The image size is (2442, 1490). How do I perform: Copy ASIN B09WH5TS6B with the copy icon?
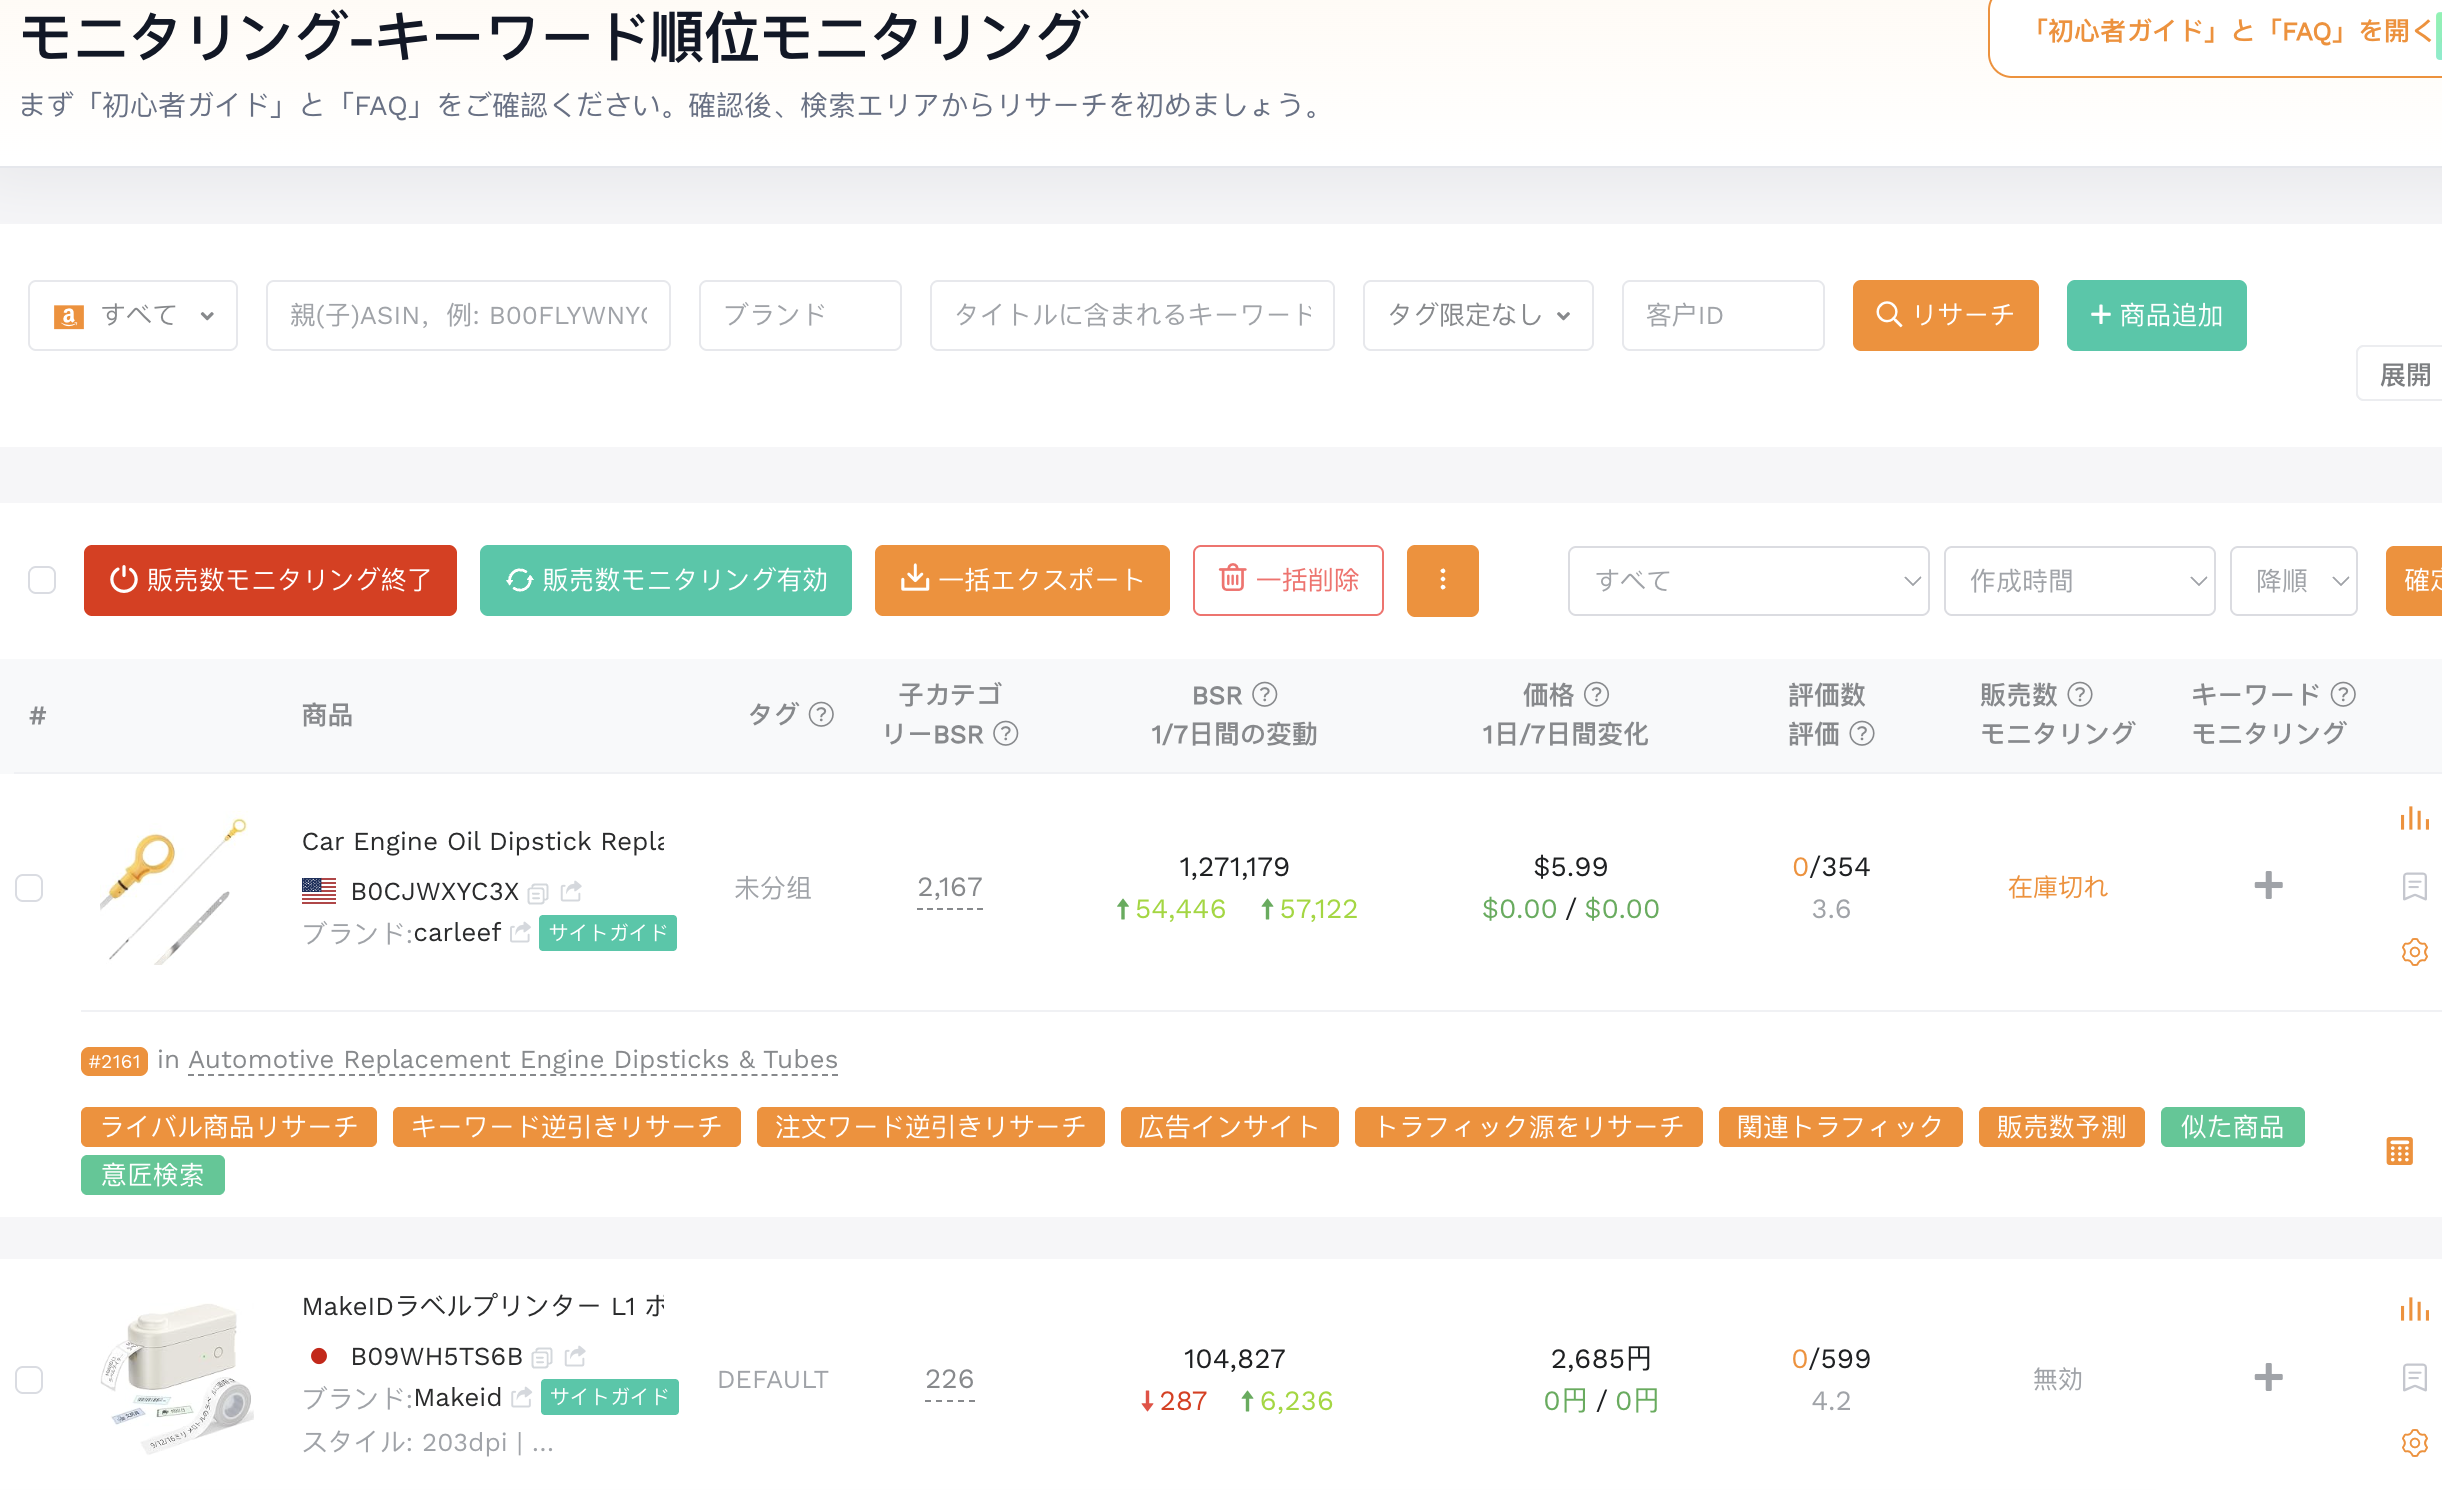542,1357
